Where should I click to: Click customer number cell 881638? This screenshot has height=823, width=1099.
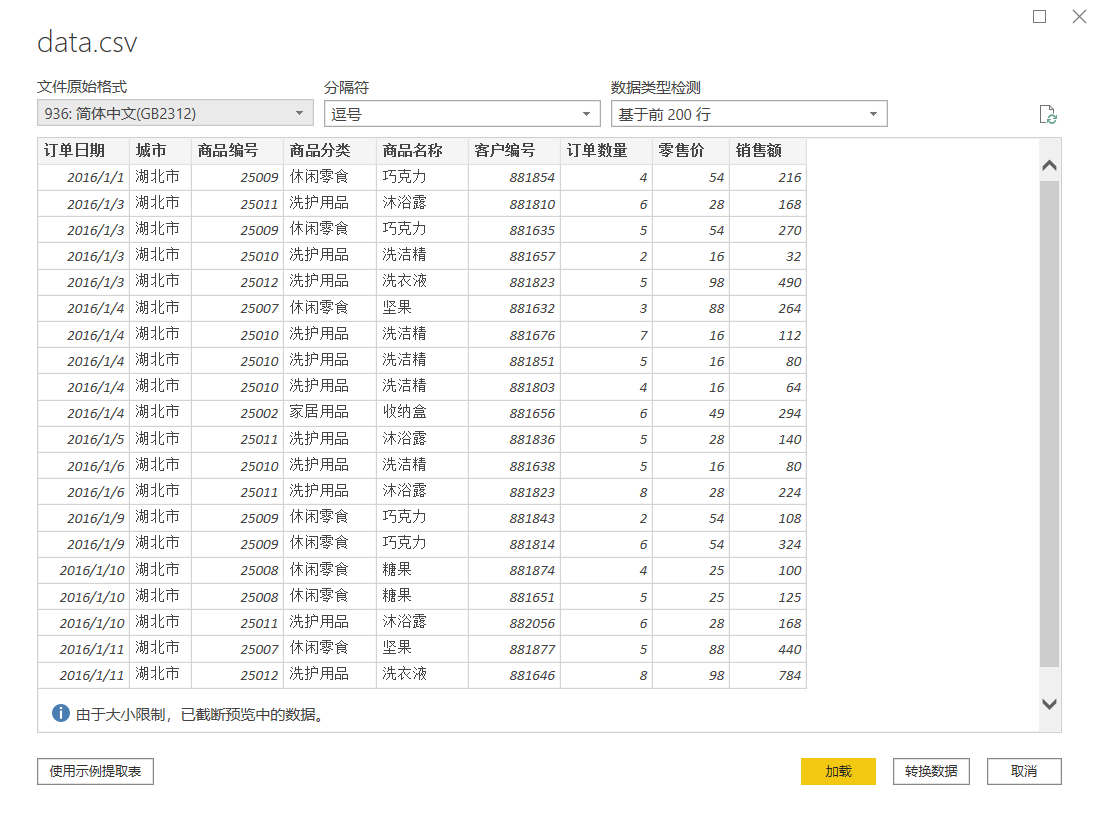[514, 466]
